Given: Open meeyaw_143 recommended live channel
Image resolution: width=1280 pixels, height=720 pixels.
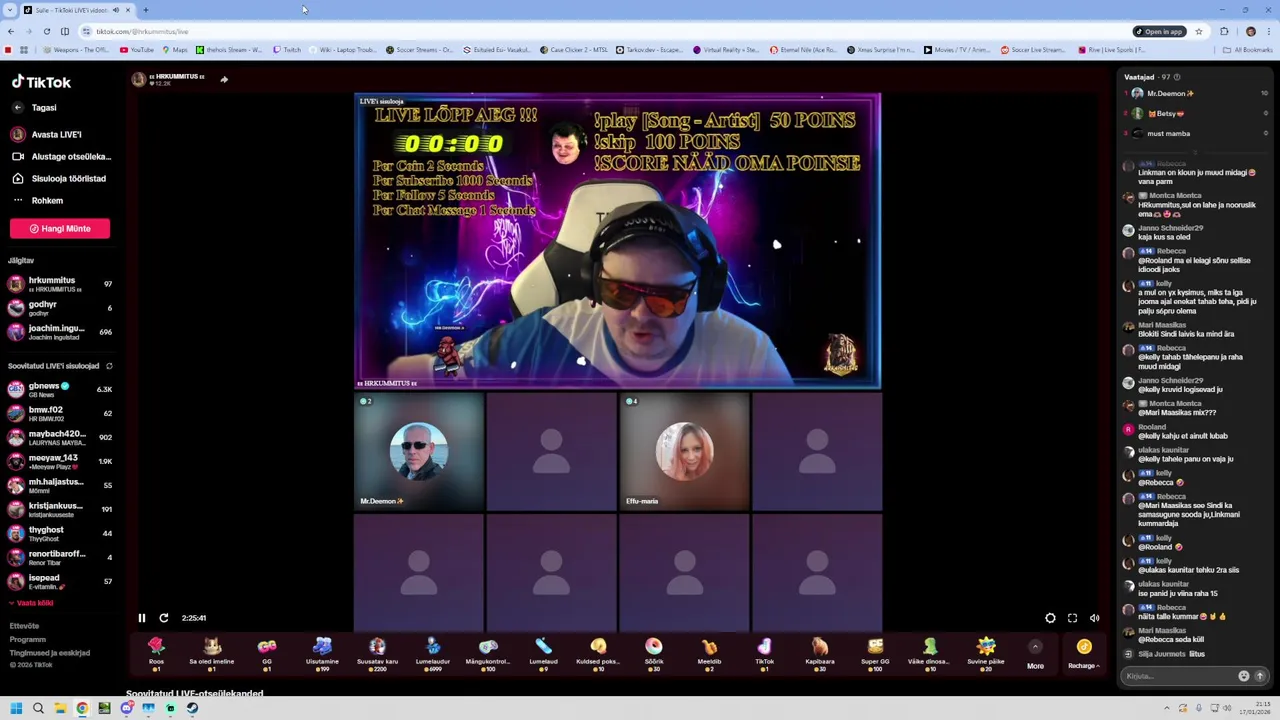Looking at the screenshot, I should tap(60, 461).
